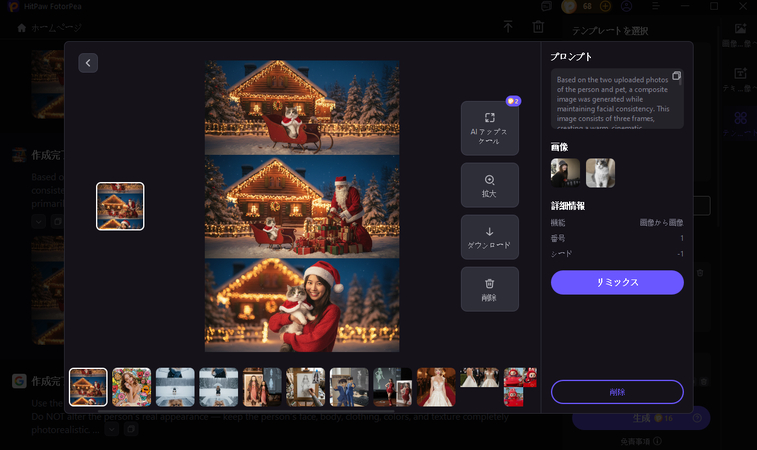The width and height of the screenshot is (757, 450).
Task: Click the zoom in (拡大) button
Action: 490,185
